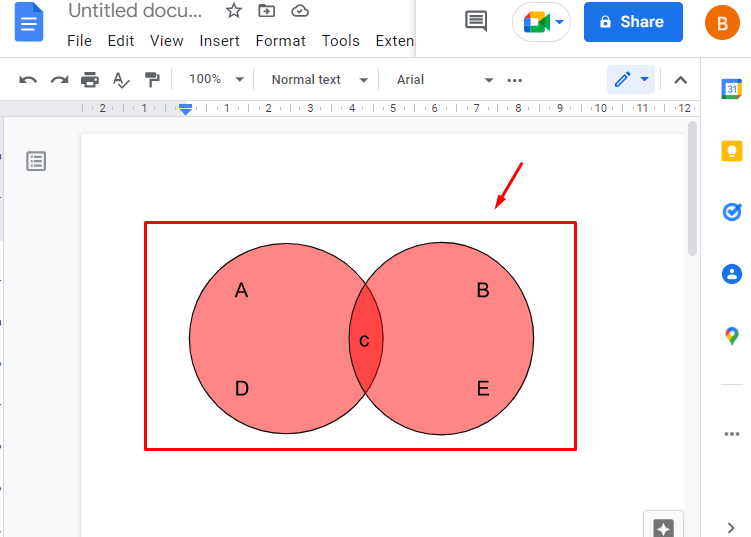The height and width of the screenshot is (537, 751).
Task: Open the Google Docs home icon
Action: pyautogui.click(x=29, y=22)
